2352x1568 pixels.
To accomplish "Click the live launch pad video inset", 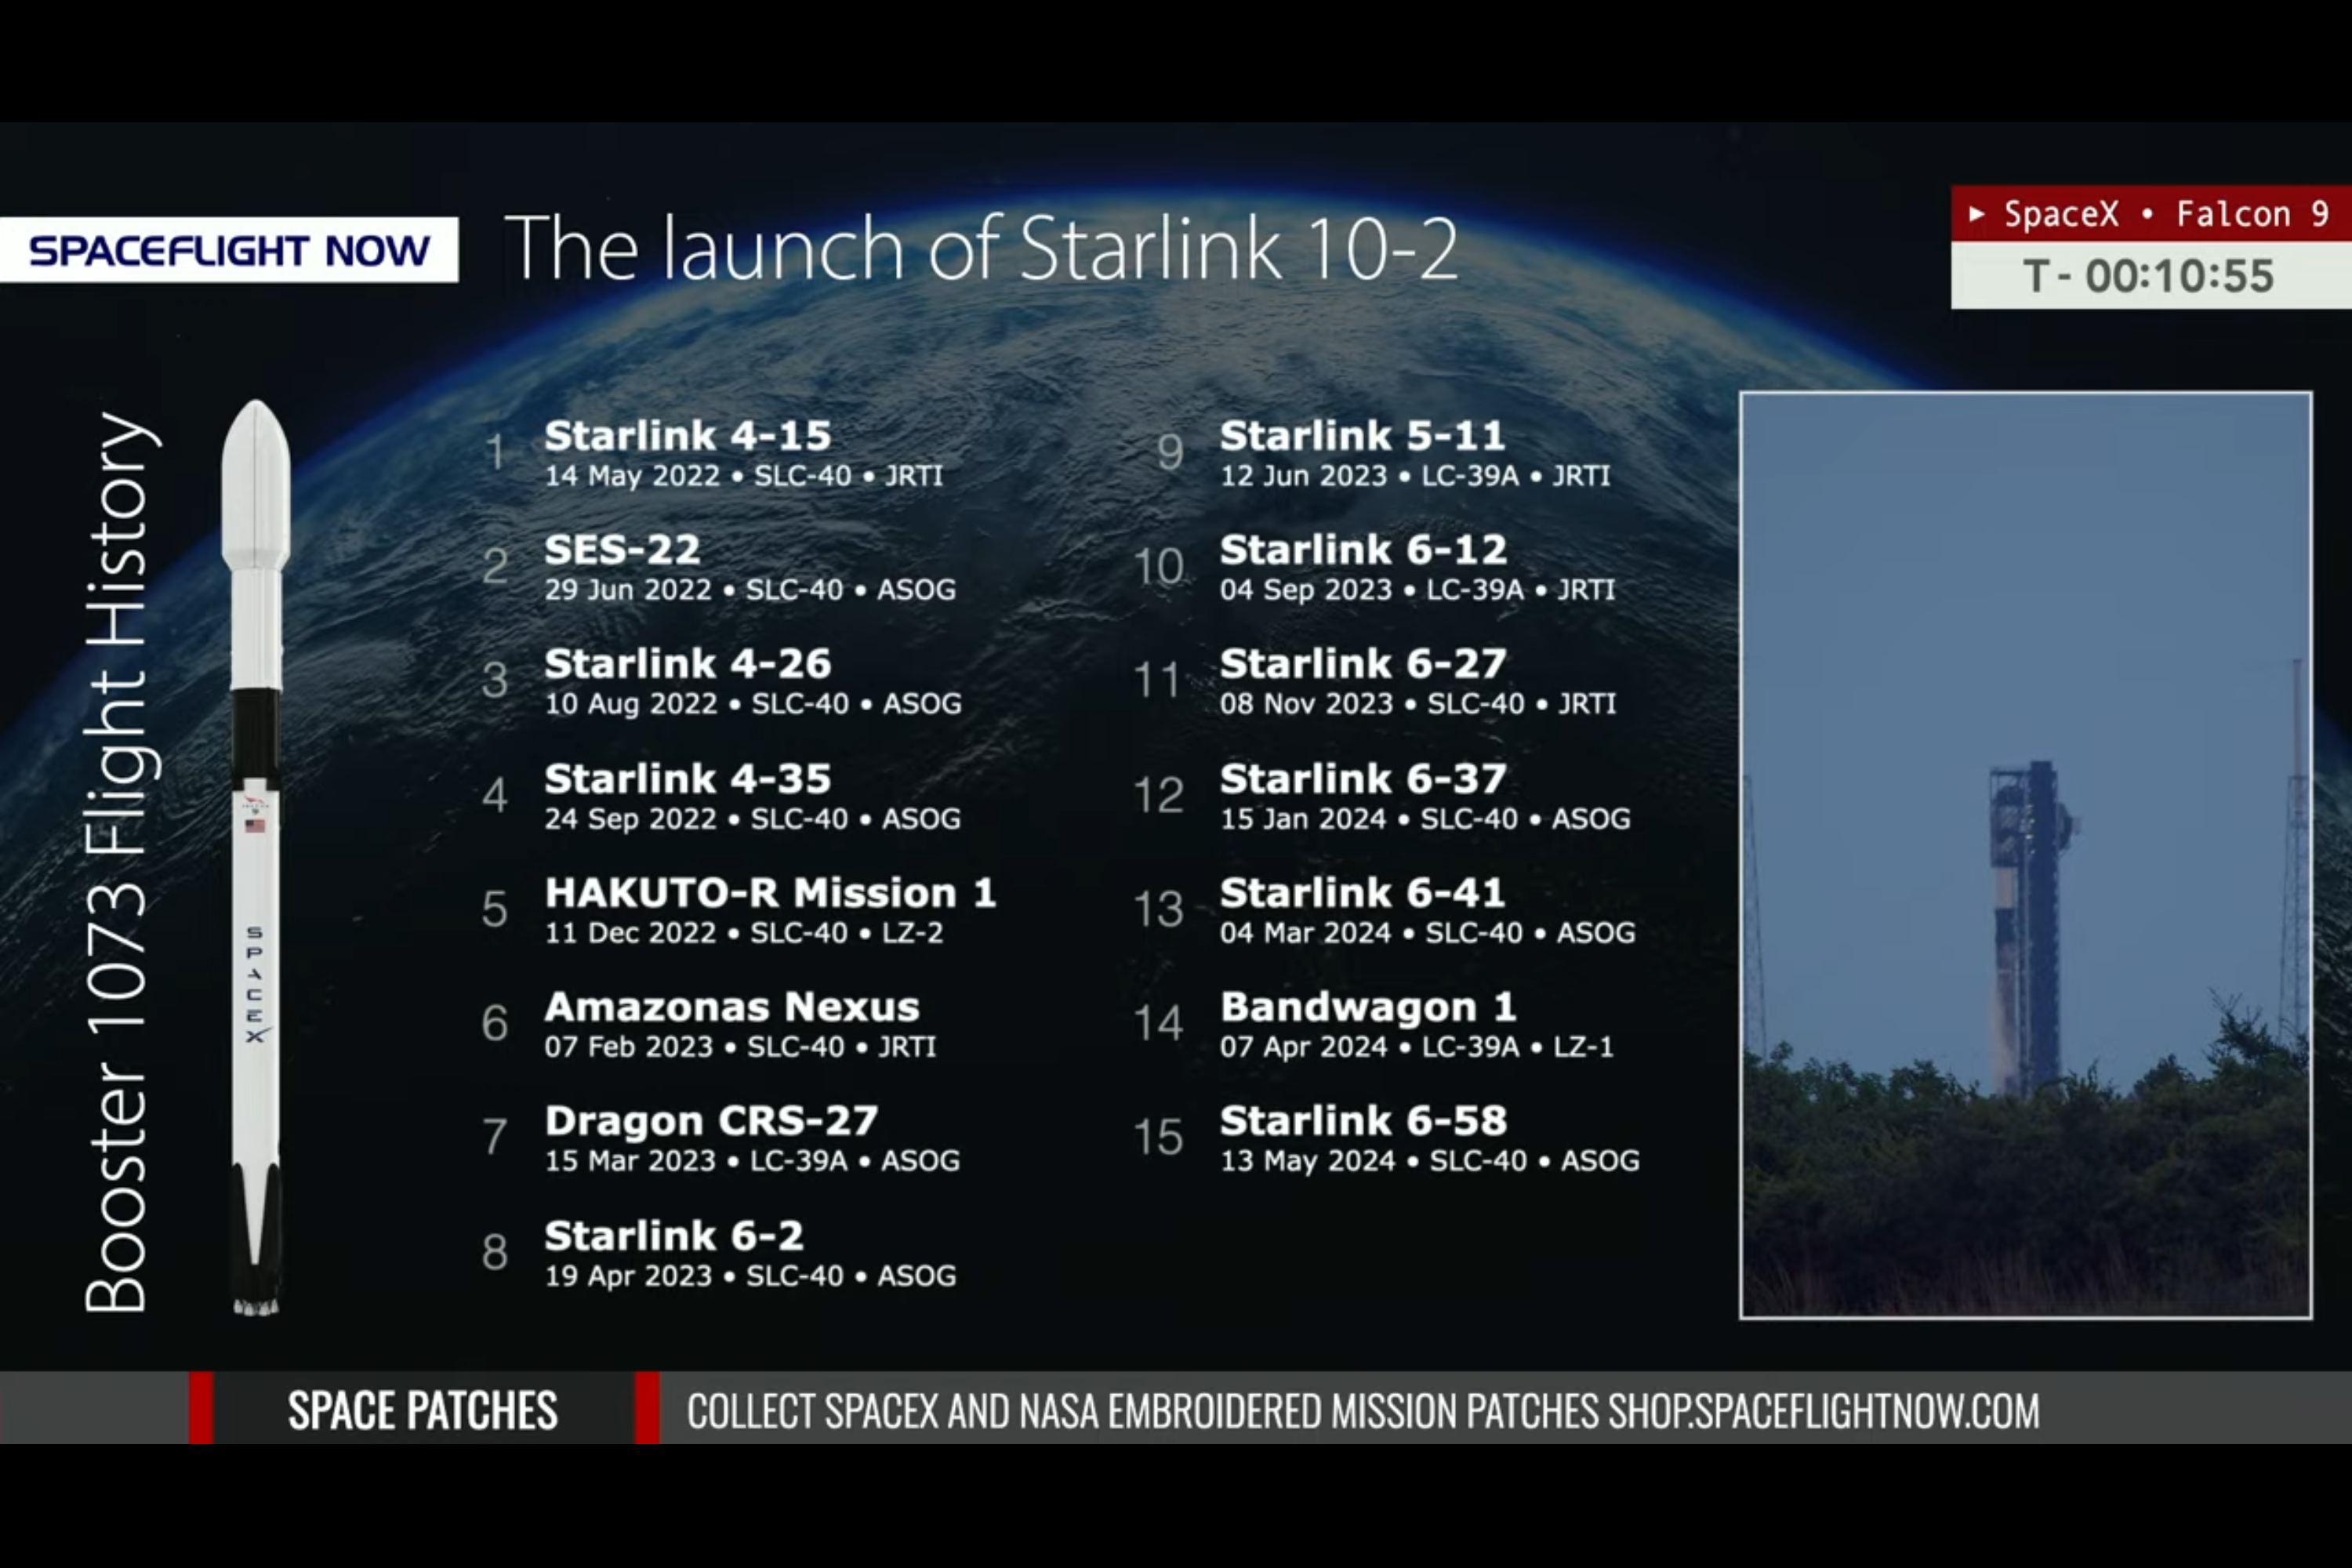I will point(2026,855).
